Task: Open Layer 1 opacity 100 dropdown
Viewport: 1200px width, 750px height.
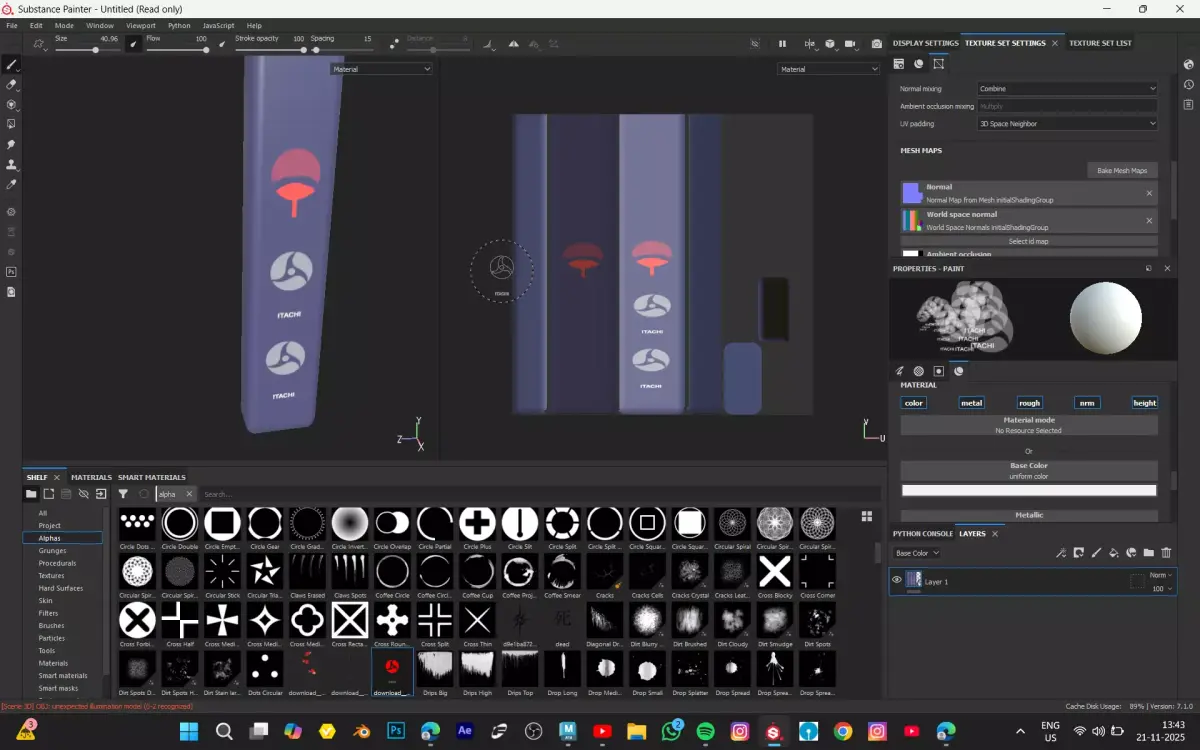Action: (x=1160, y=589)
